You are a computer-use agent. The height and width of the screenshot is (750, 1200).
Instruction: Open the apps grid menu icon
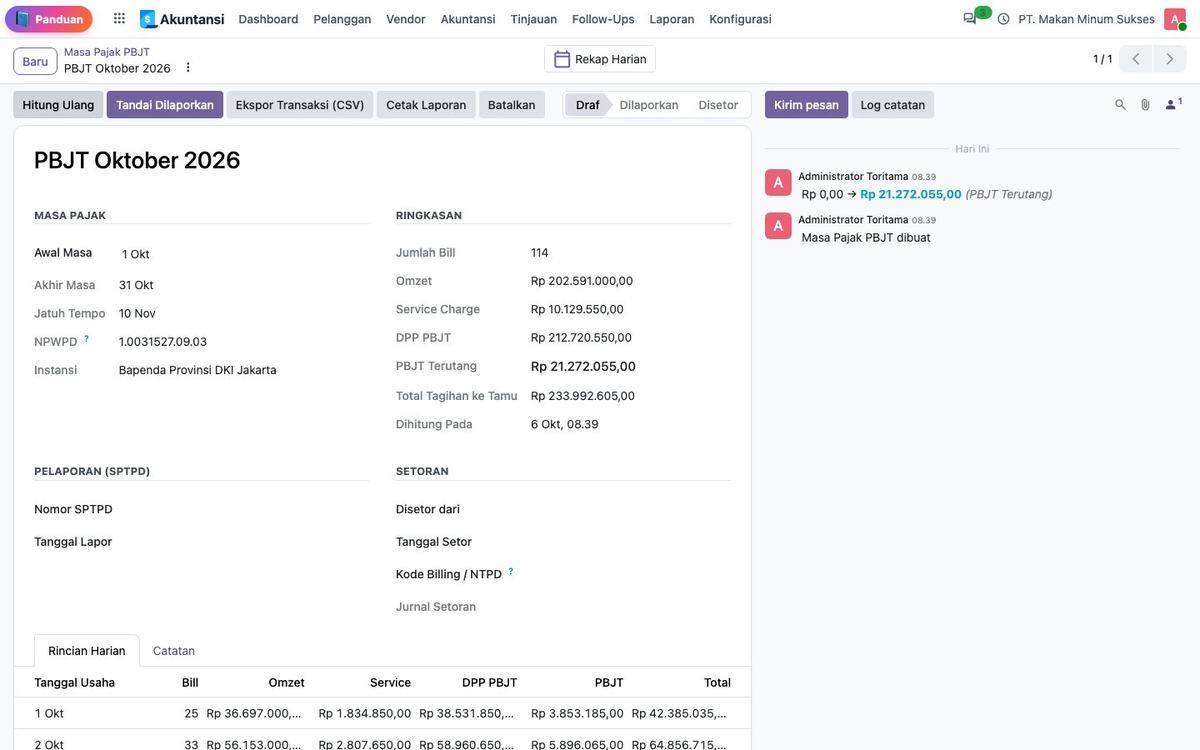point(119,19)
